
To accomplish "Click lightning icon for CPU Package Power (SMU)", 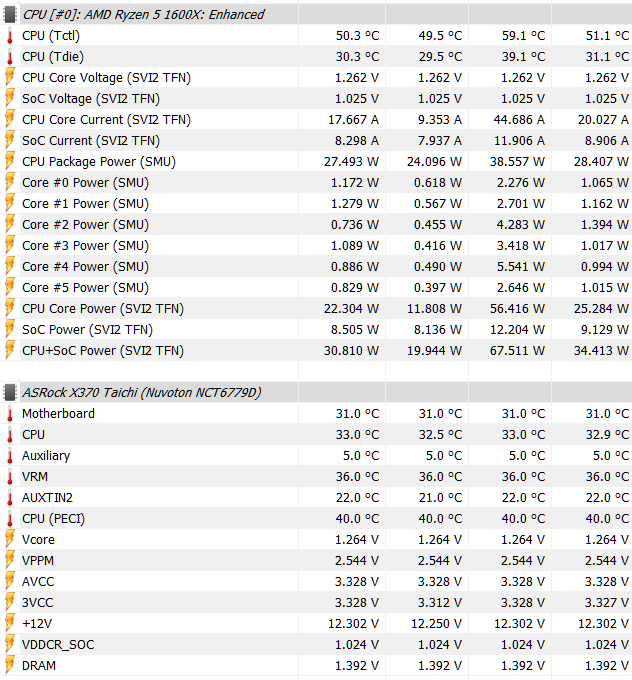I will click(10, 162).
